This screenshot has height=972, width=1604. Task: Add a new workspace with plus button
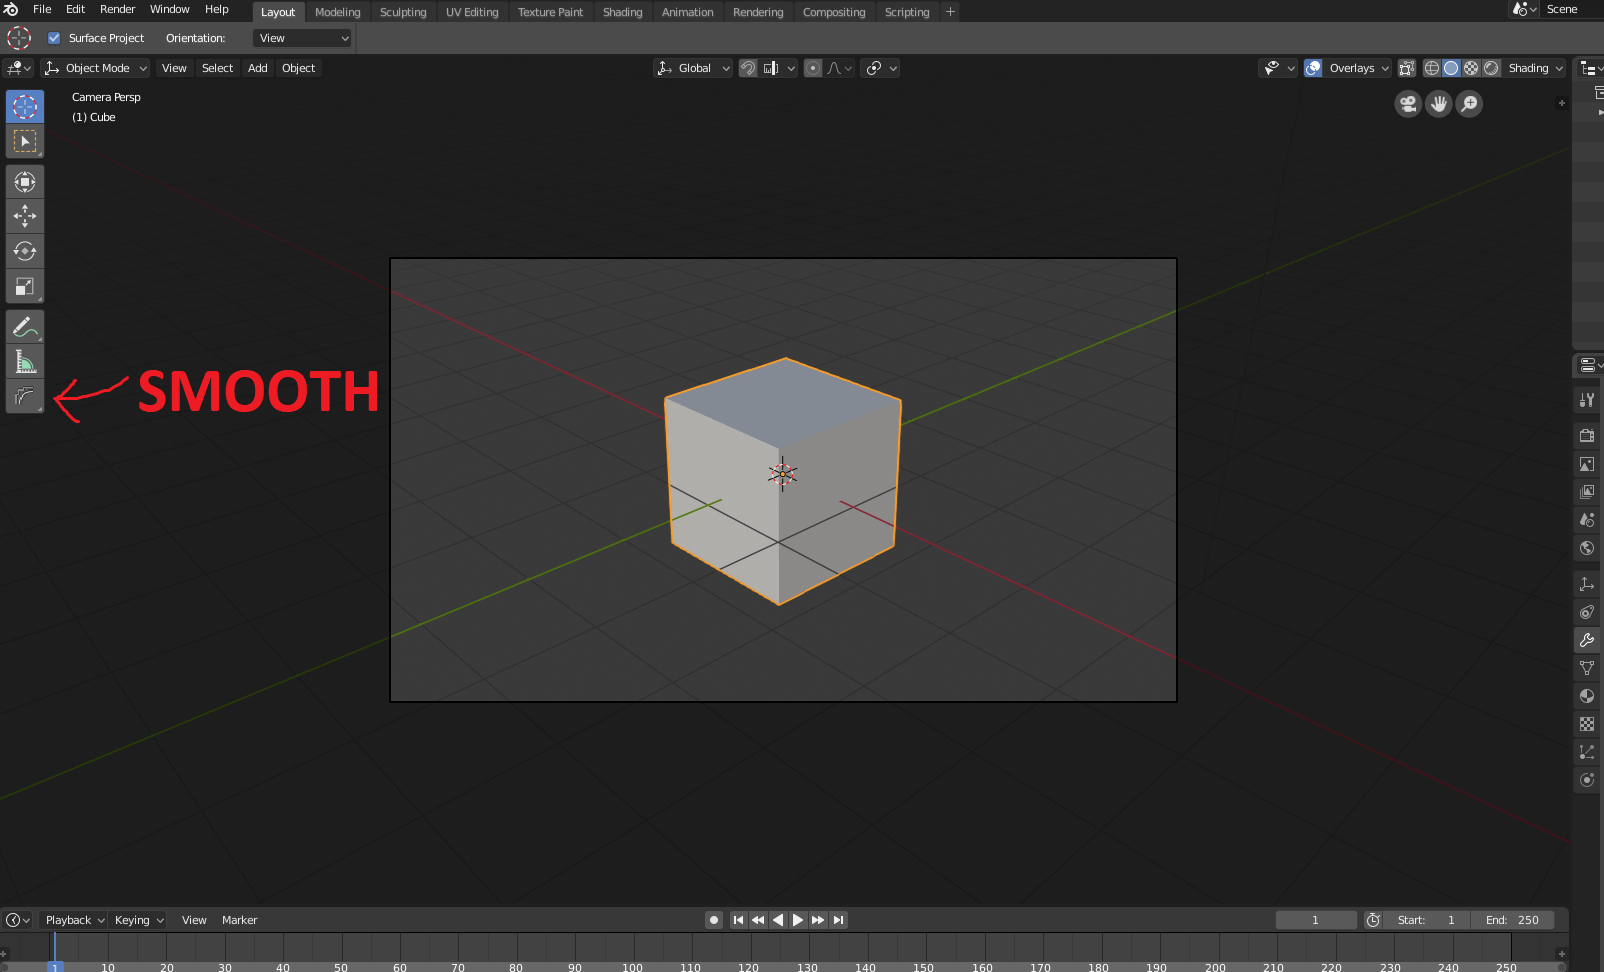[950, 12]
